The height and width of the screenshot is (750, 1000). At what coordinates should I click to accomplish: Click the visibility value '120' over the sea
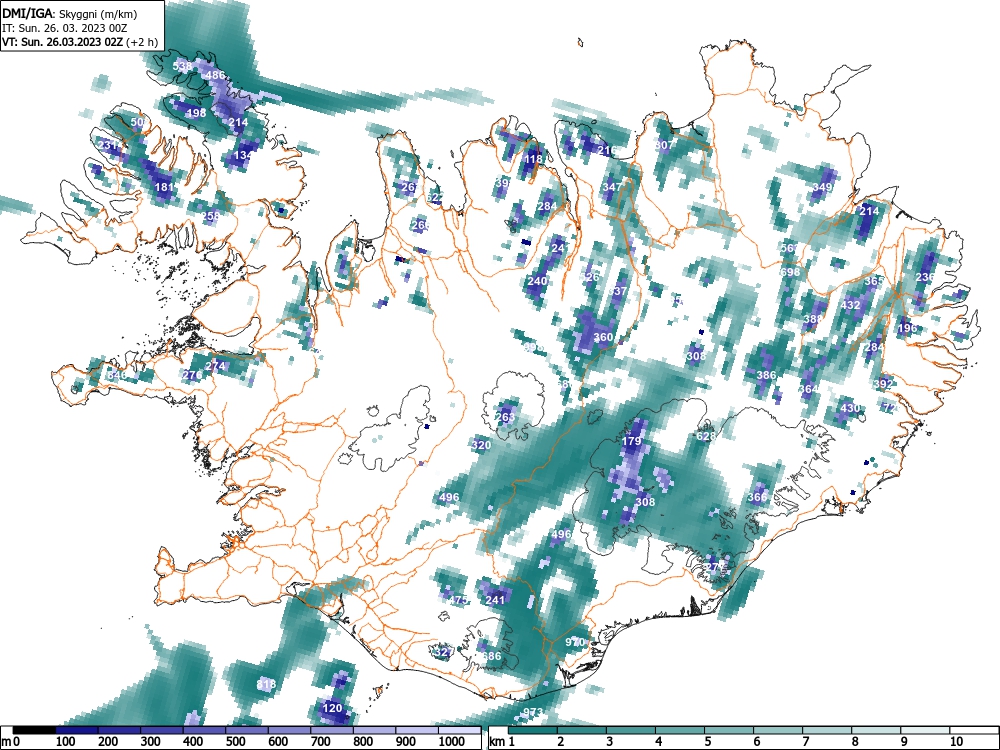coord(332,708)
